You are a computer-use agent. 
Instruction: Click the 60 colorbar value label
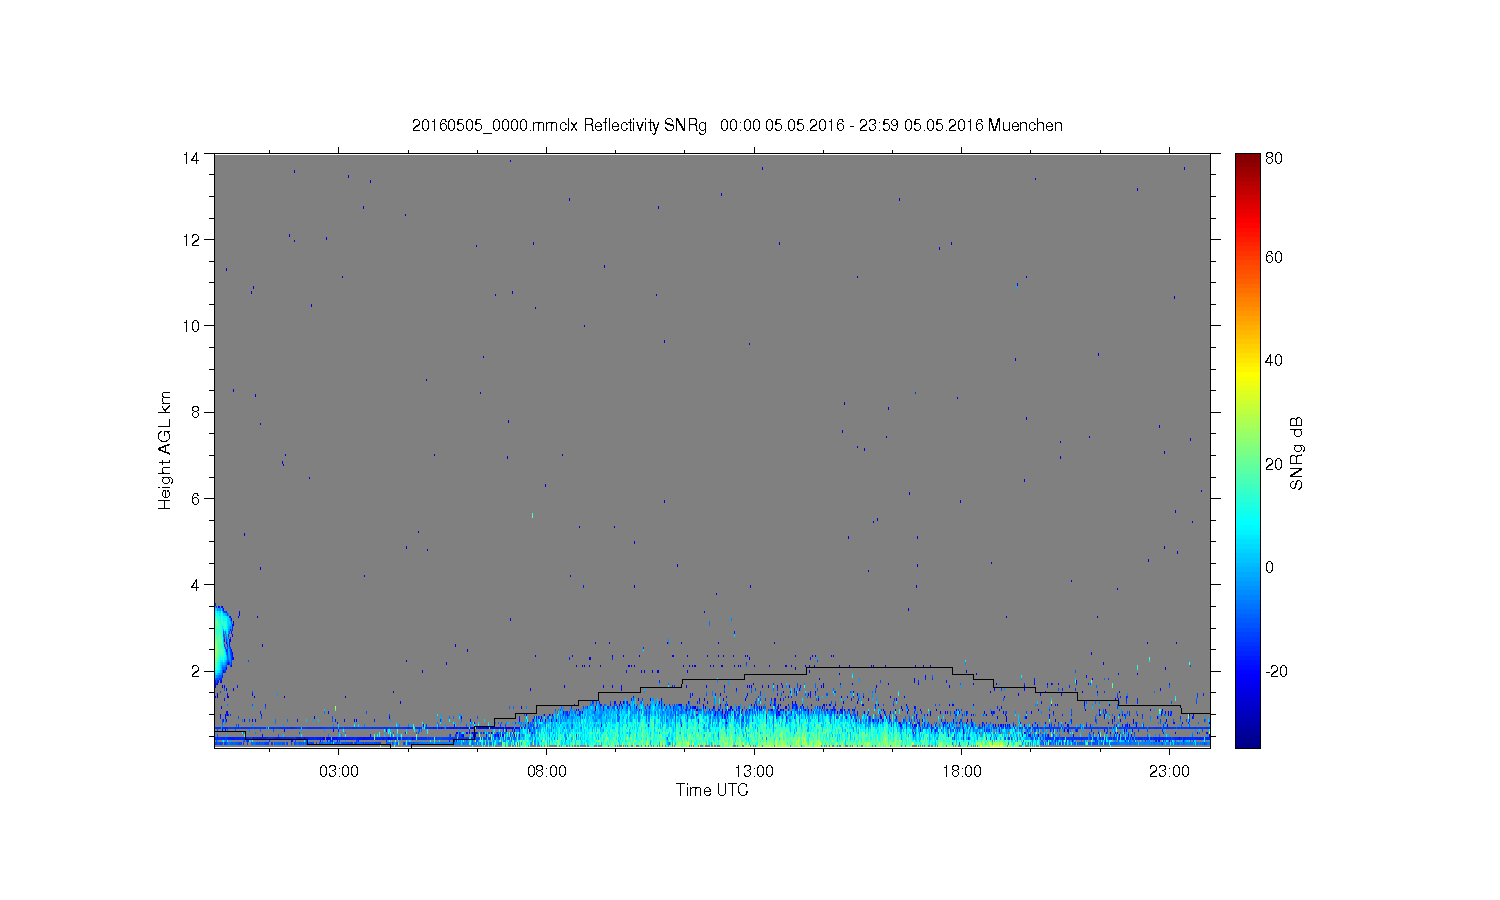coord(1274,257)
